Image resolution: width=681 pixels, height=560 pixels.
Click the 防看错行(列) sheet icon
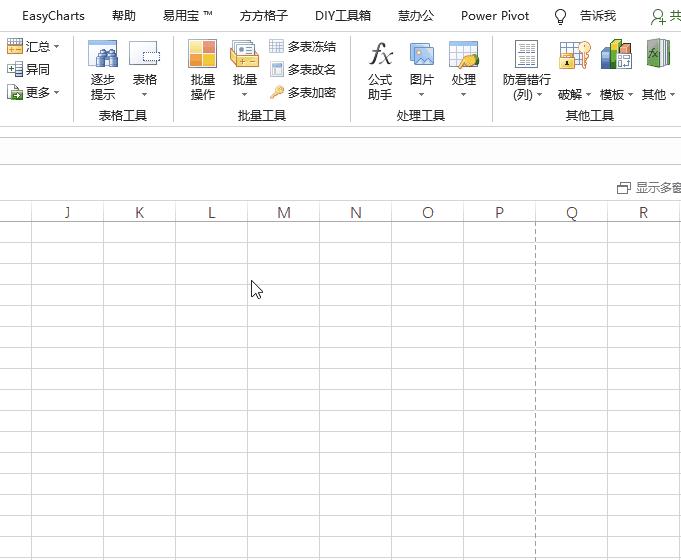click(x=526, y=53)
